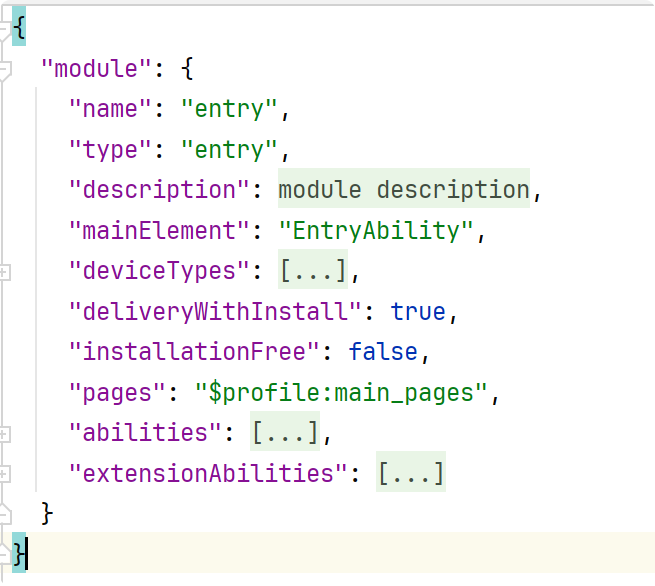Expand the folded extensionAbilities array placeholder
This screenshot has width=655, height=586.
click(411, 472)
